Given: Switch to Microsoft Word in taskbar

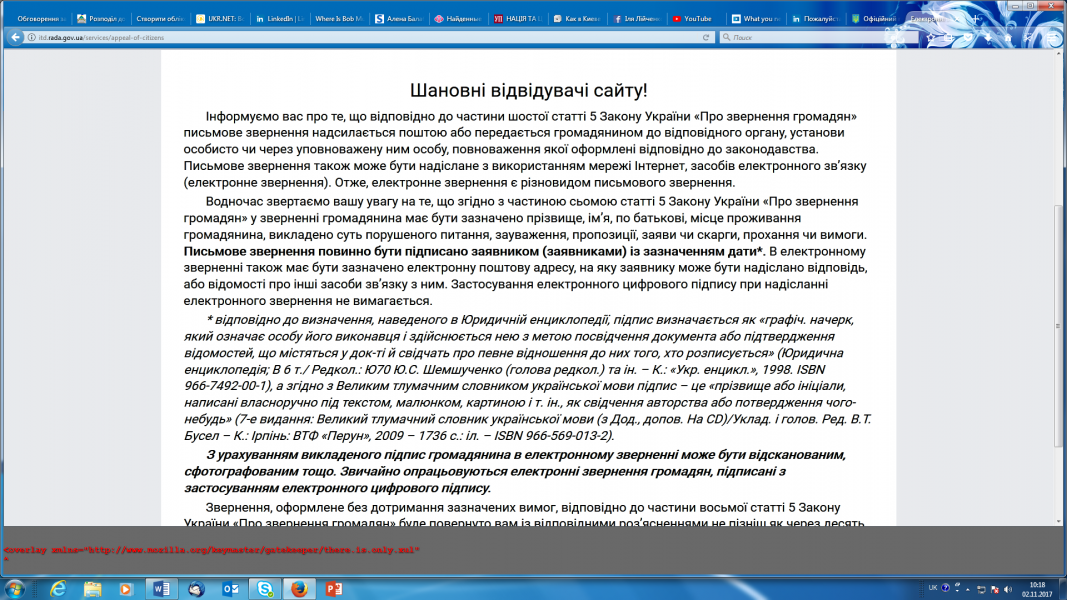Looking at the screenshot, I should 161,588.
